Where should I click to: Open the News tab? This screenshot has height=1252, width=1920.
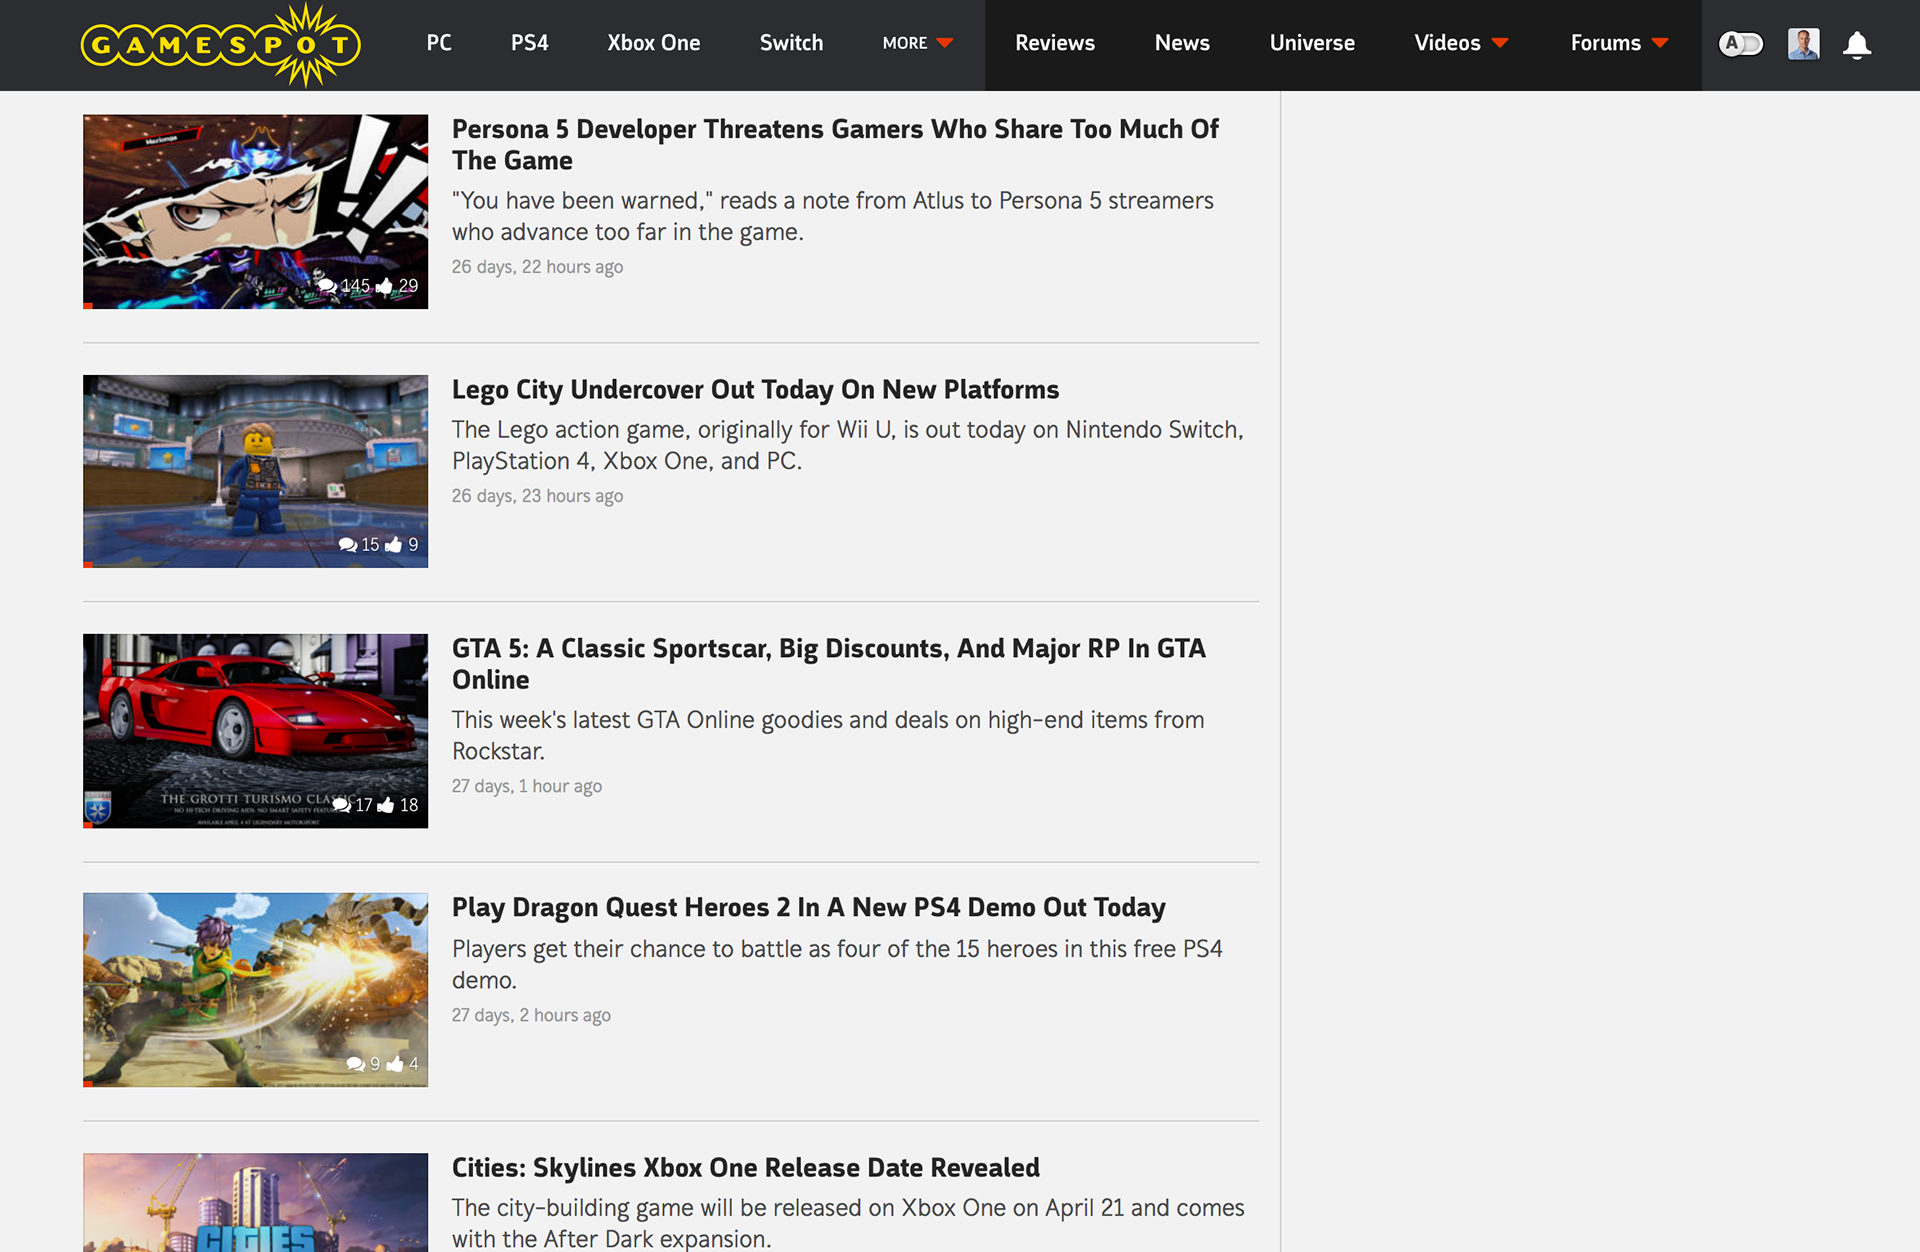(1182, 43)
